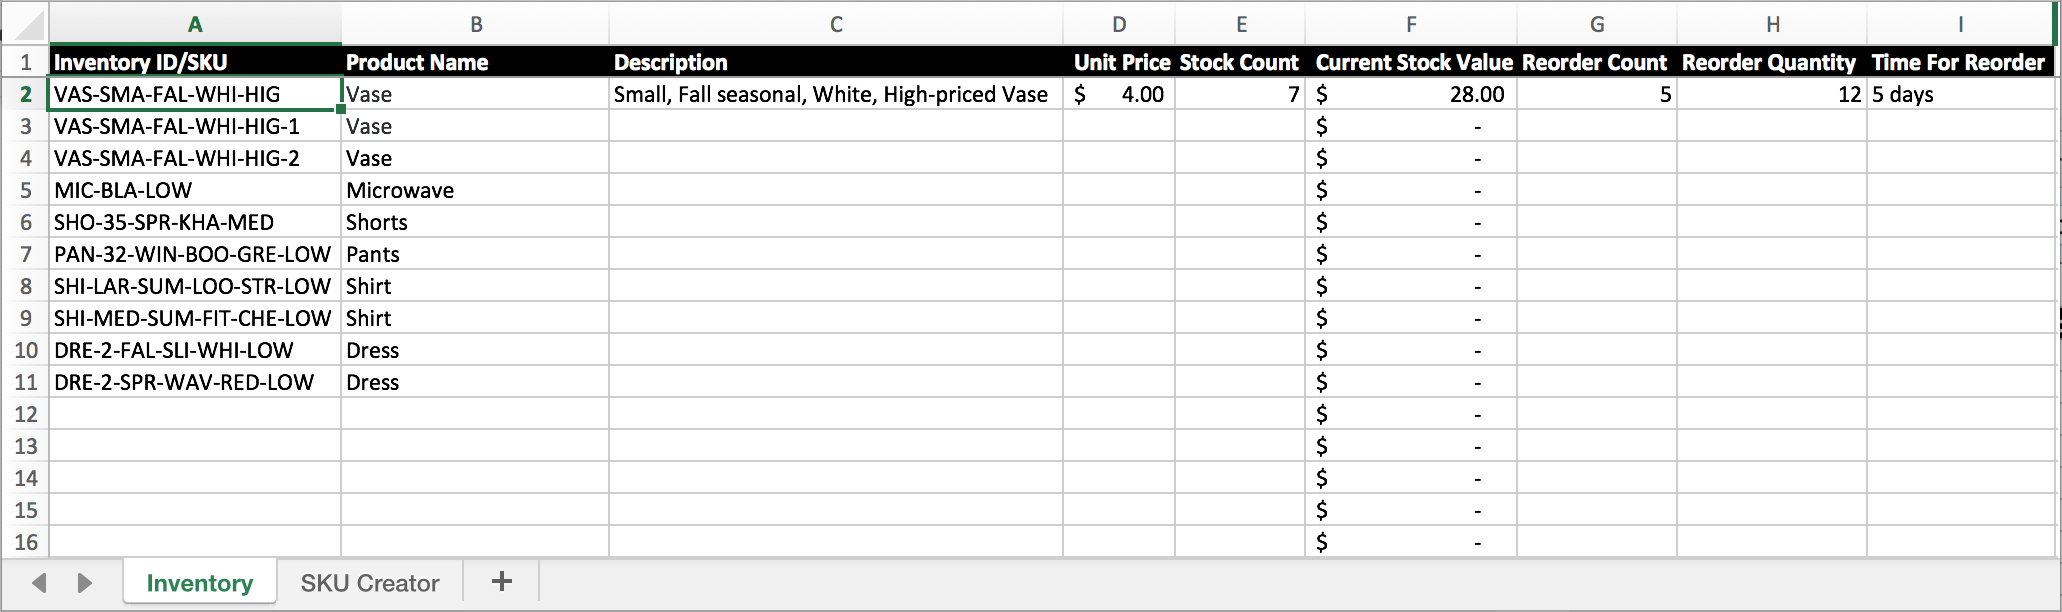
Task: Switch to the SKU Creator sheet
Action: tap(368, 581)
